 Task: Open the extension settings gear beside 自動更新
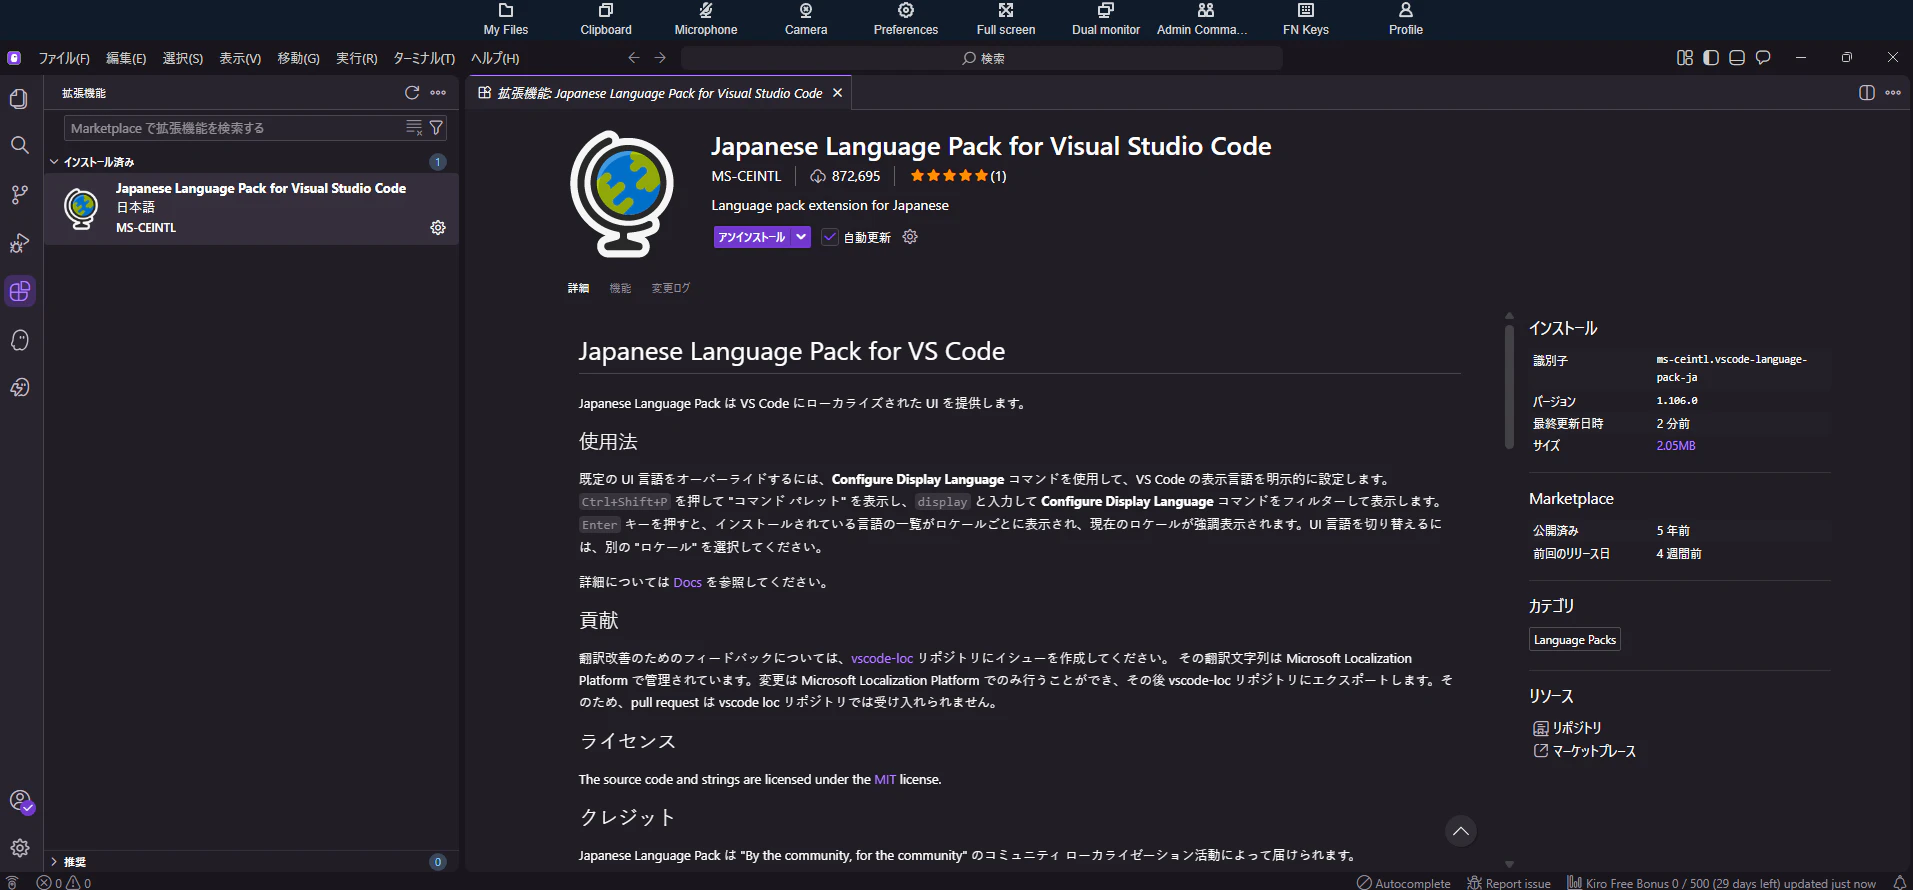[x=910, y=237]
